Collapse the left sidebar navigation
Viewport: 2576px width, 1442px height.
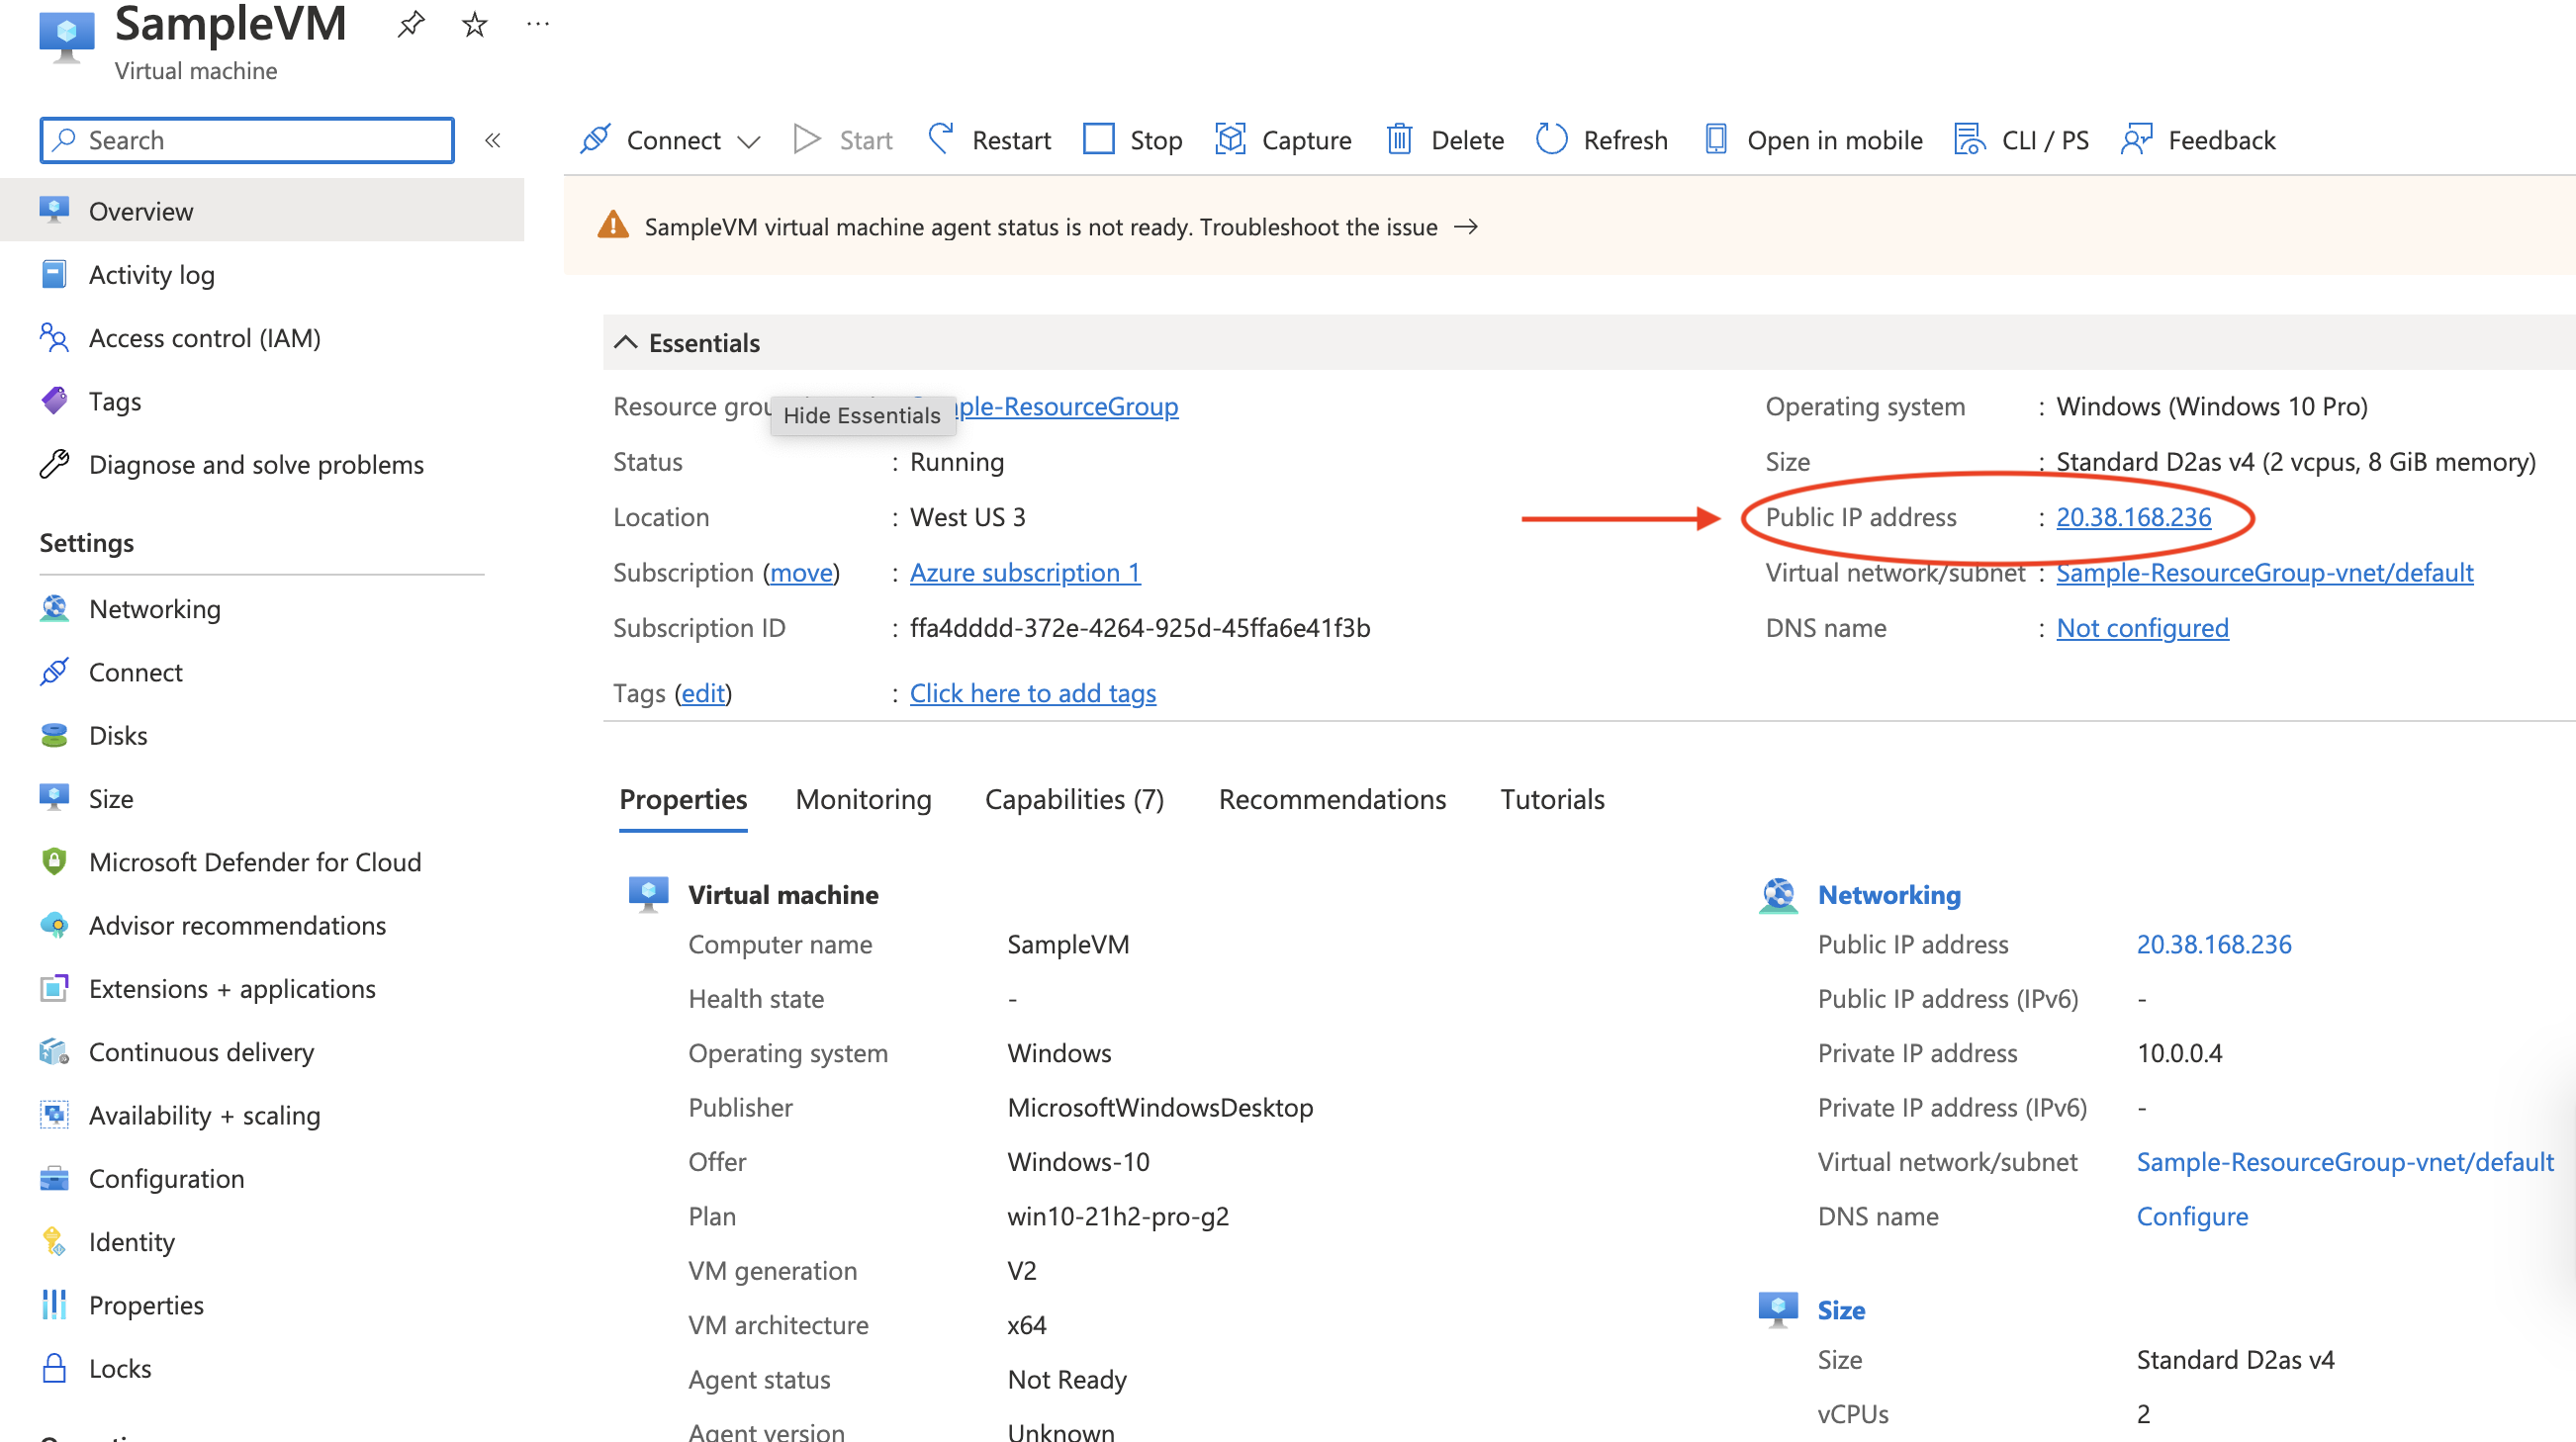(493, 140)
